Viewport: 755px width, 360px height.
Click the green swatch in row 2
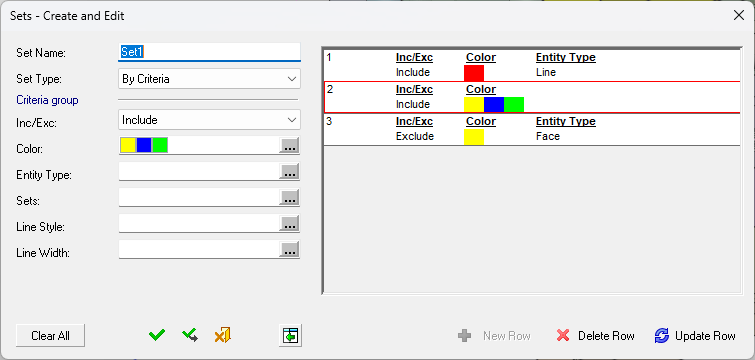click(514, 104)
